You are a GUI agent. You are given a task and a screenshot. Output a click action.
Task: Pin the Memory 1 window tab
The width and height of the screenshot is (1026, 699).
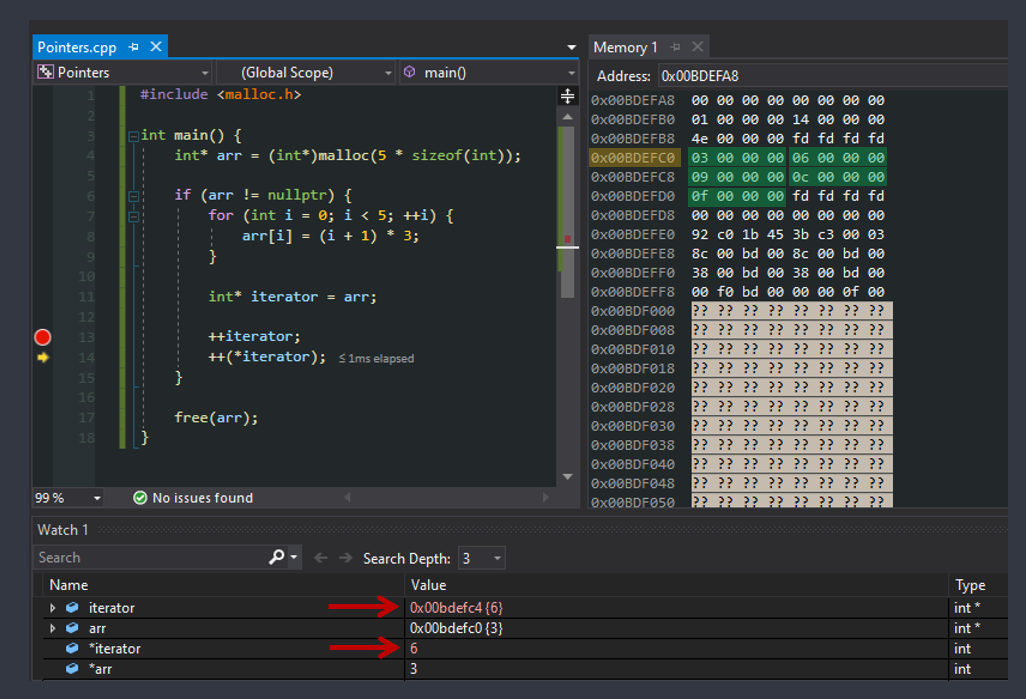[676, 47]
